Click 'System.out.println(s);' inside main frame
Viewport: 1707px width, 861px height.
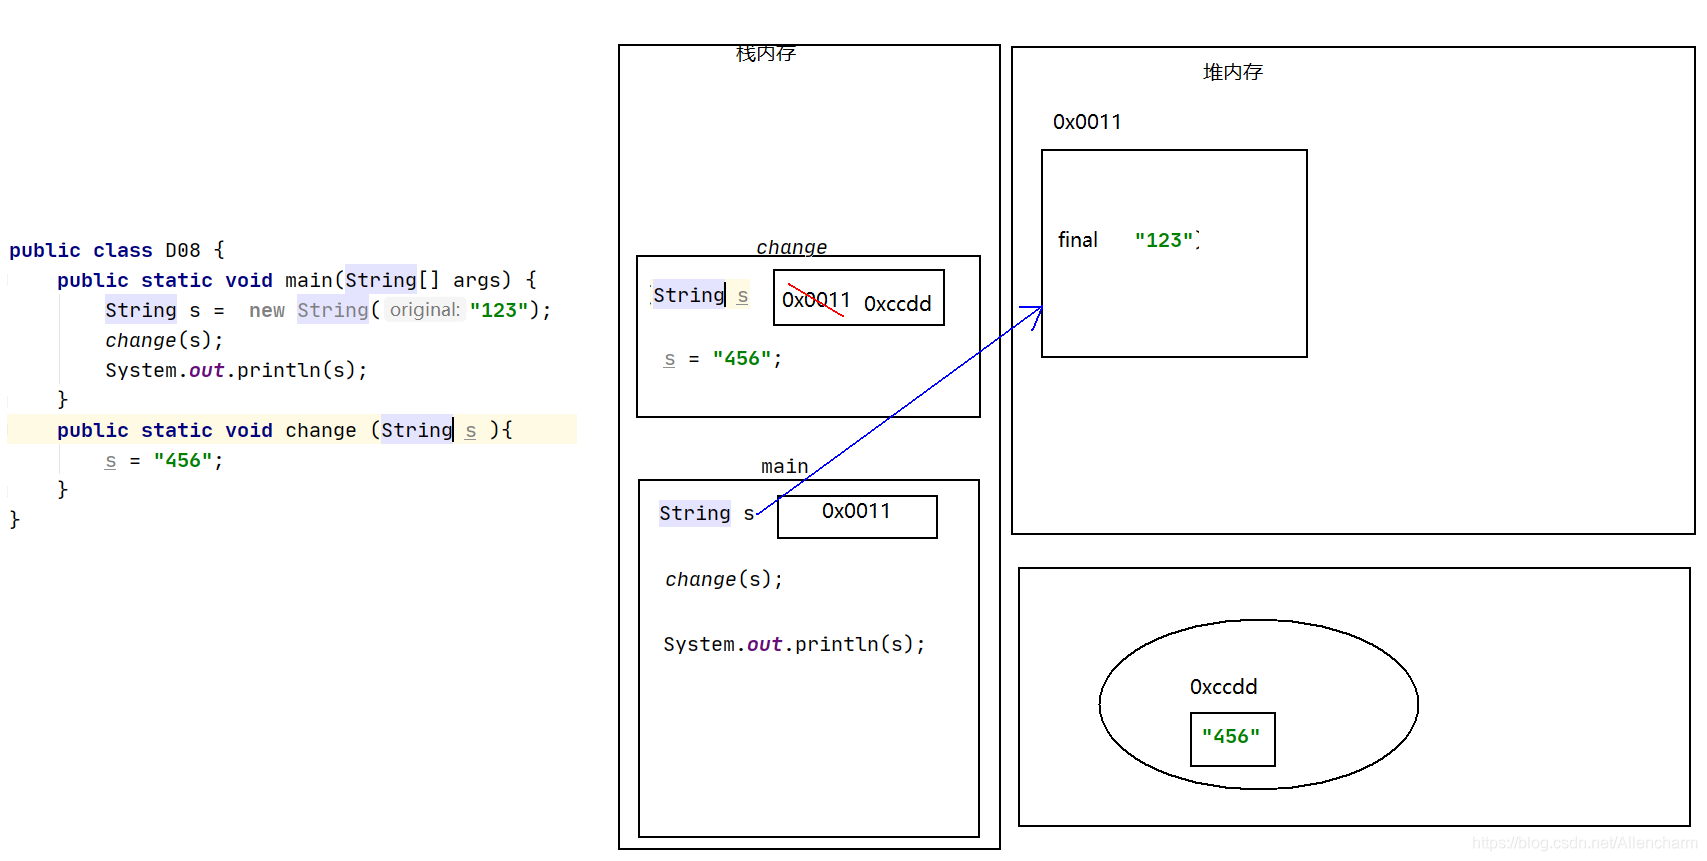coord(794,644)
